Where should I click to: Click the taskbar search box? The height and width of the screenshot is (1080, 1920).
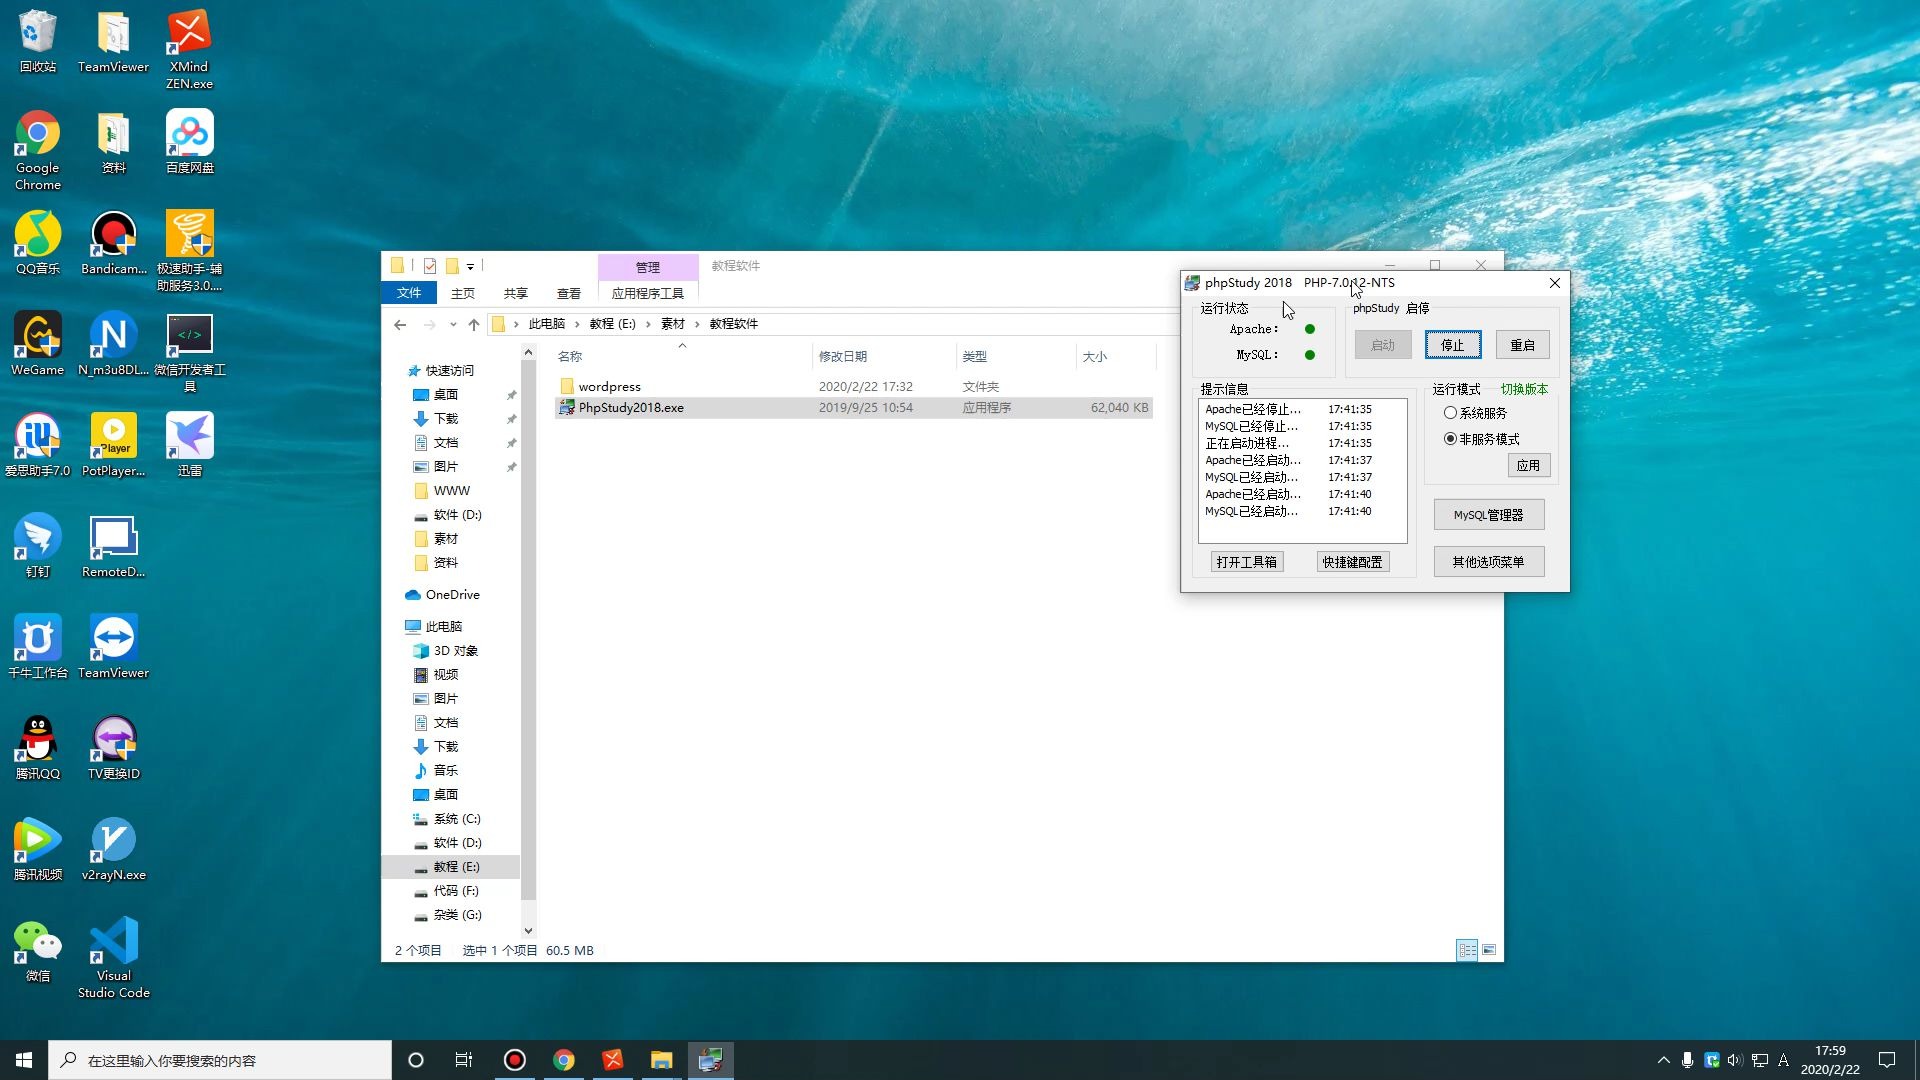[x=220, y=1060]
